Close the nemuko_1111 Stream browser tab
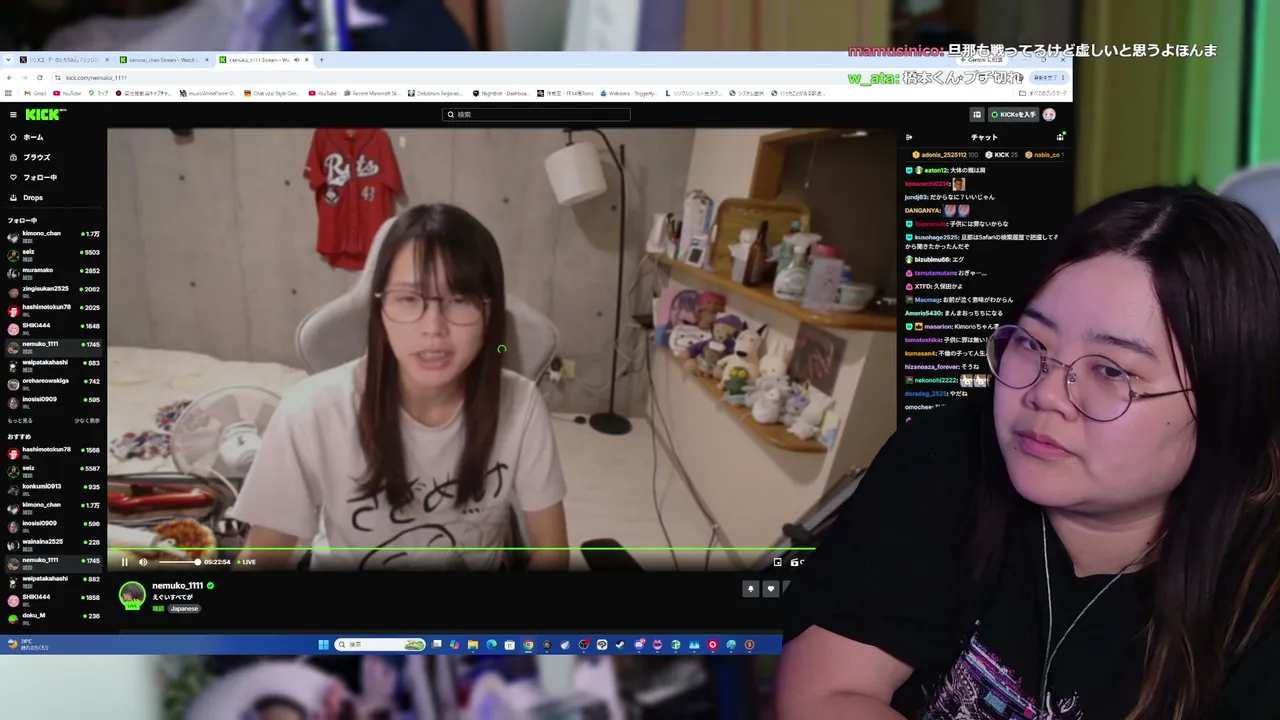1280x720 pixels. click(x=307, y=60)
